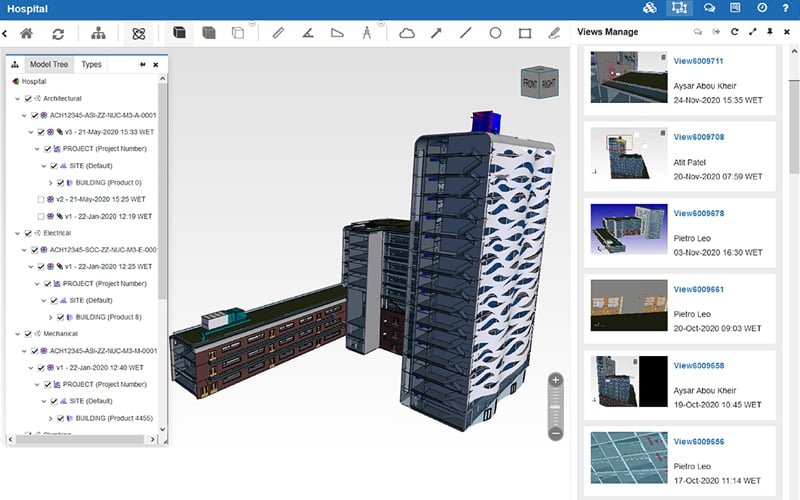Expand the Views Manage panel fullscreen
This screenshot has height=500, width=800.
tap(753, 32)
